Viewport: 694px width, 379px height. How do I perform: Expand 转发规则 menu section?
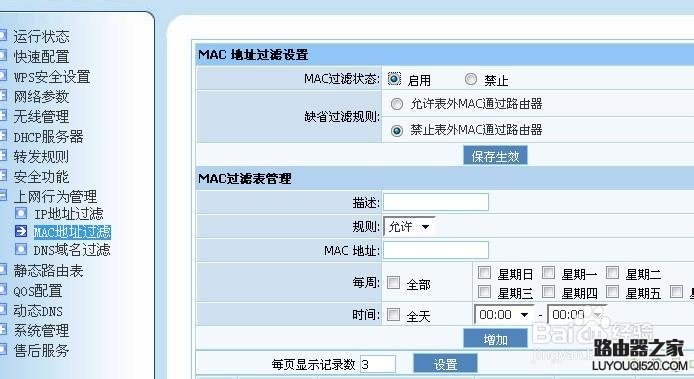pos(41,157)
